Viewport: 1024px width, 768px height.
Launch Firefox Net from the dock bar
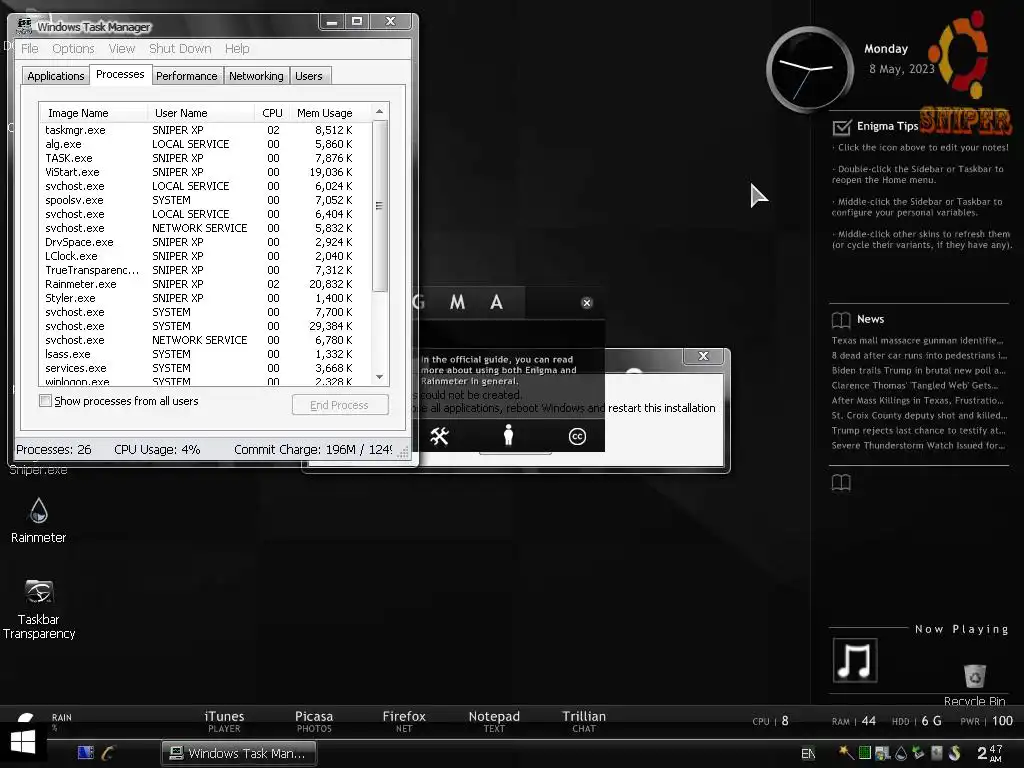point(404,722)
